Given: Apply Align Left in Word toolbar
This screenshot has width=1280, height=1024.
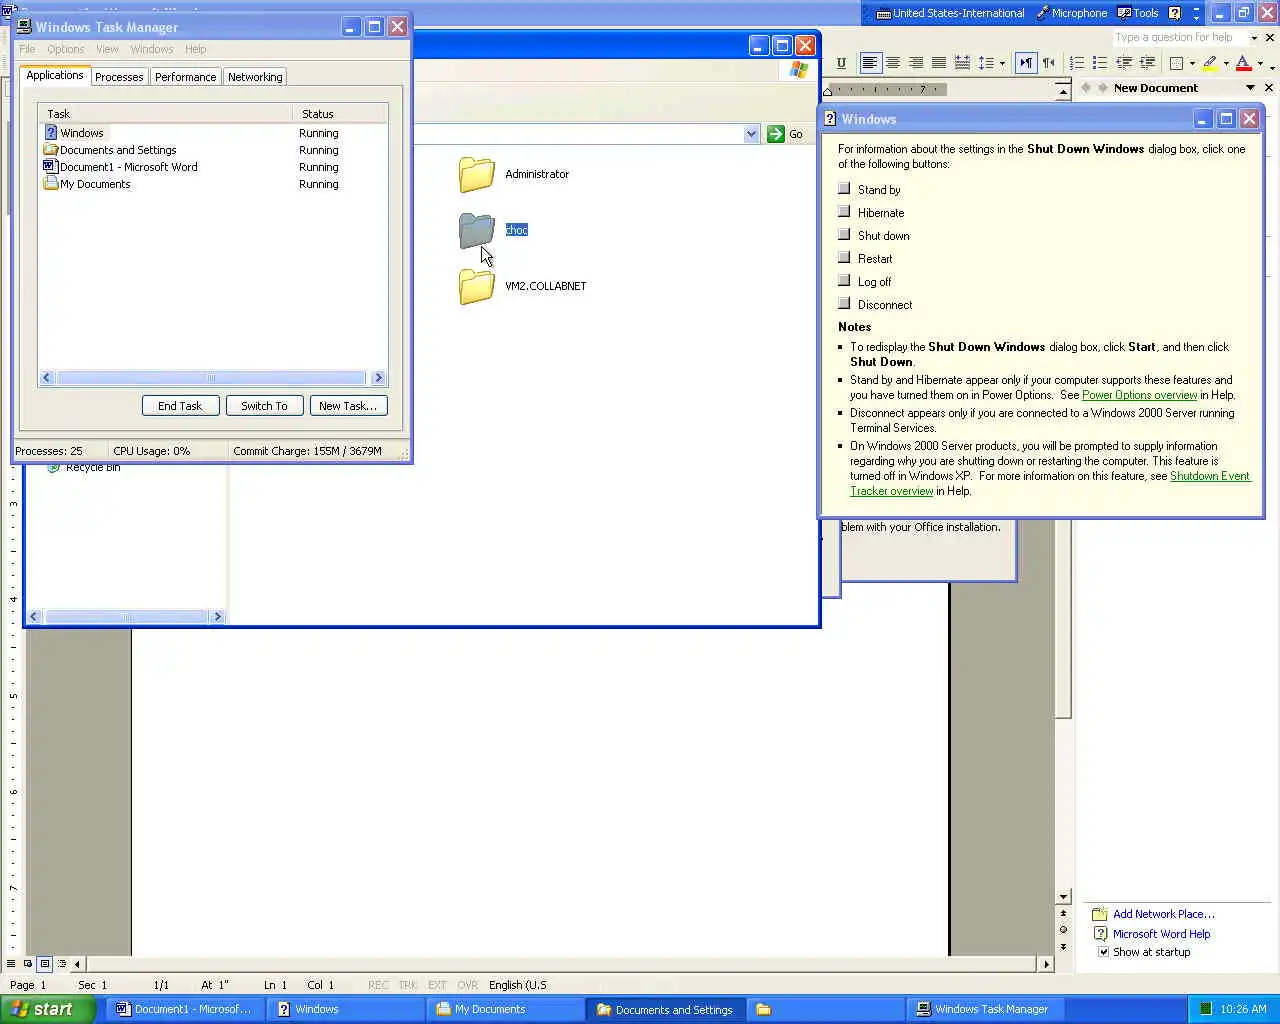Looking at the screenshot, I should click(x=870, y=63).
